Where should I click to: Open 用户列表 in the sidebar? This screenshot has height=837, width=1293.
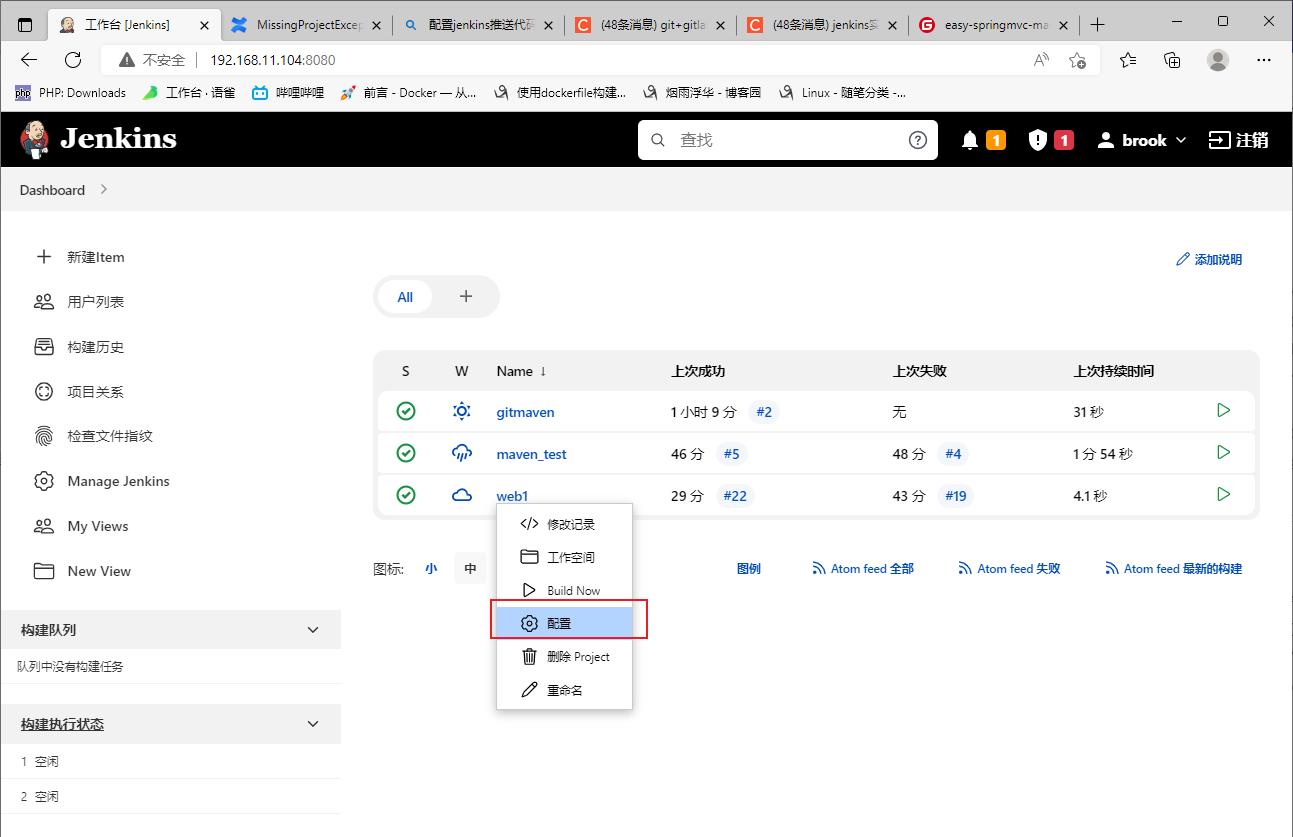point(80,302)
